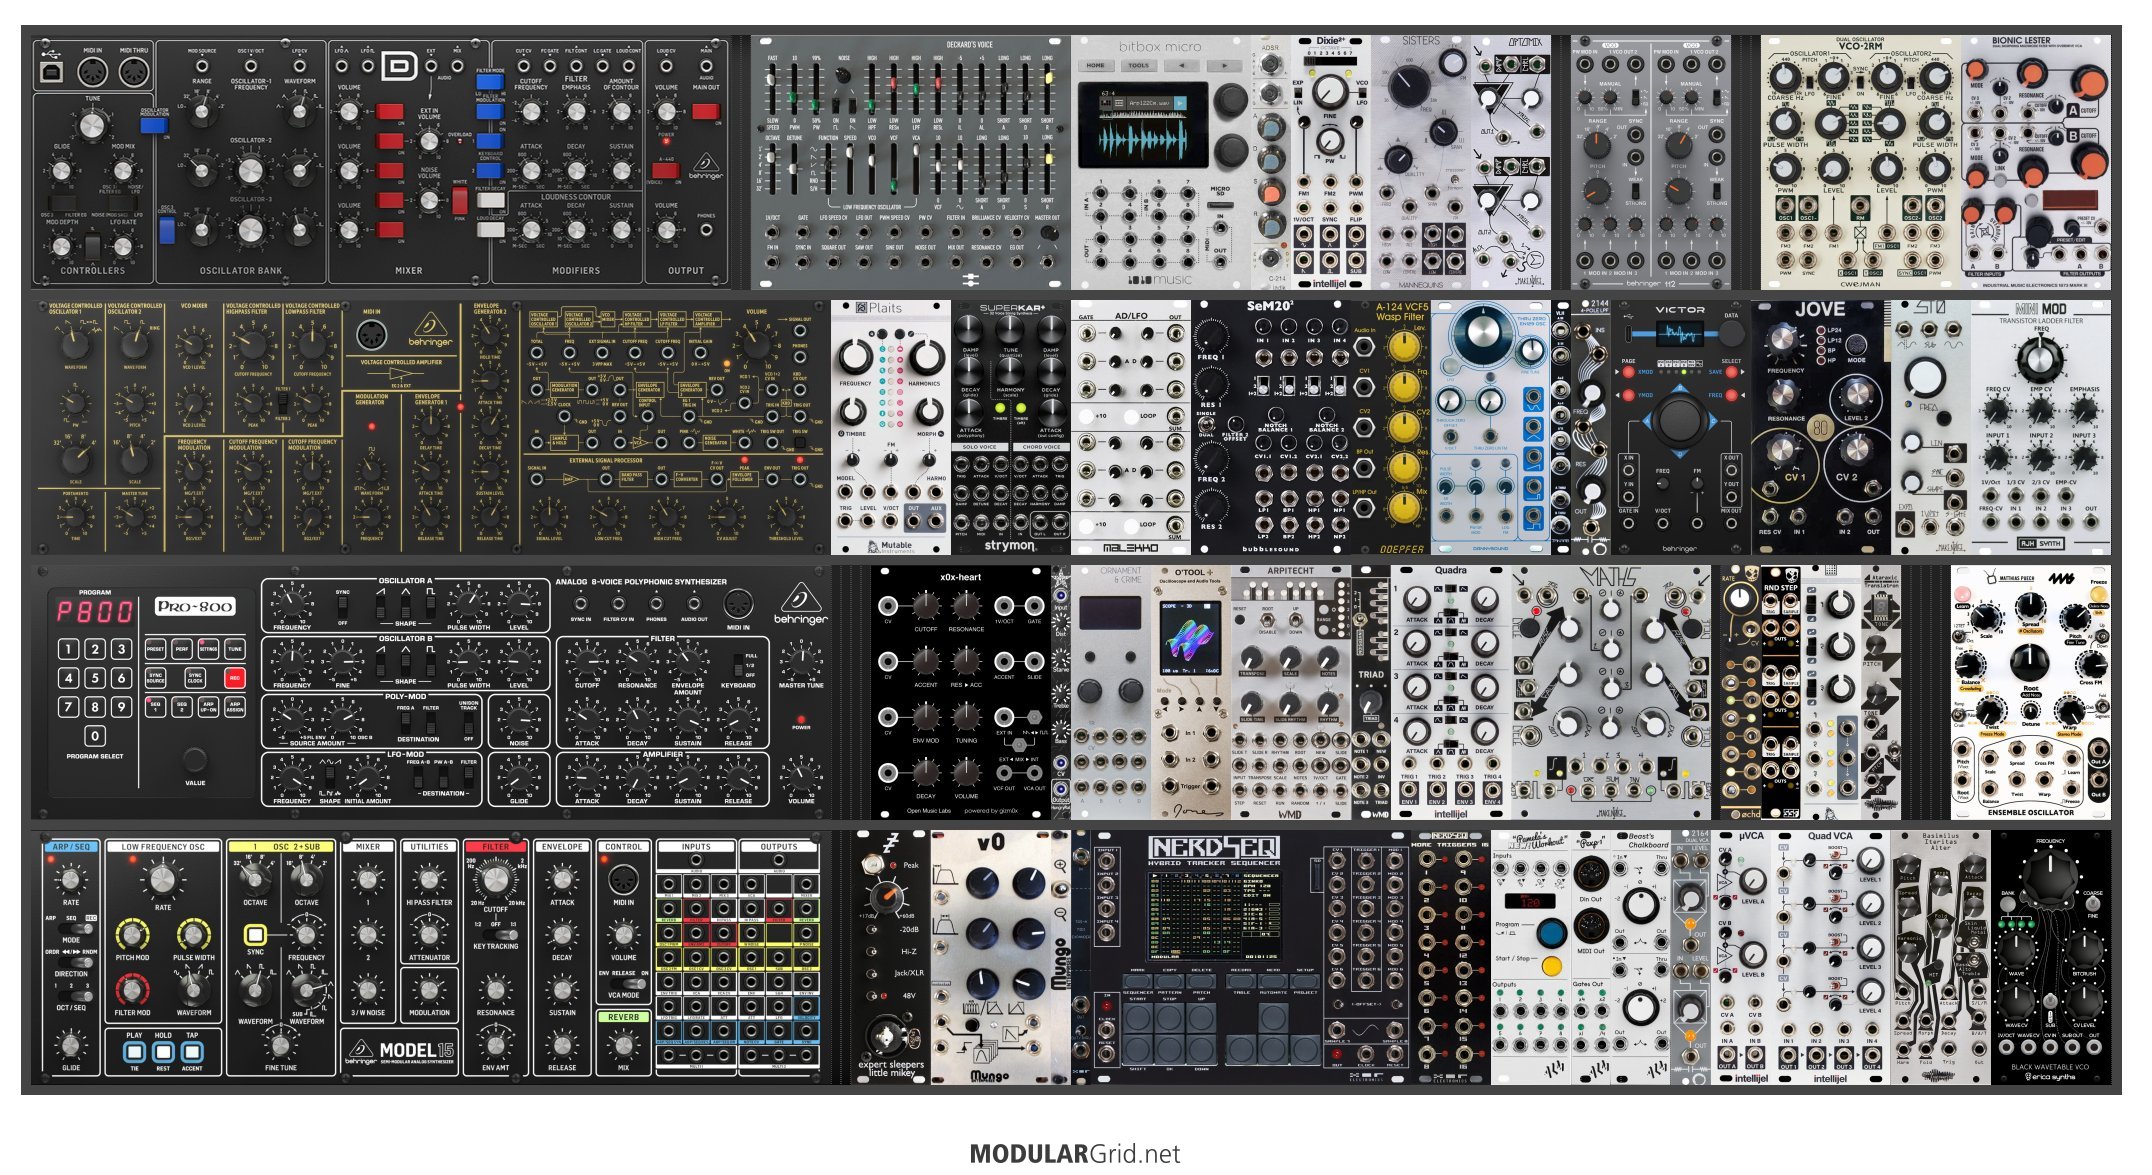
Task: Click the strymon logo on SuperKar+
Action: coord(1009,545)
